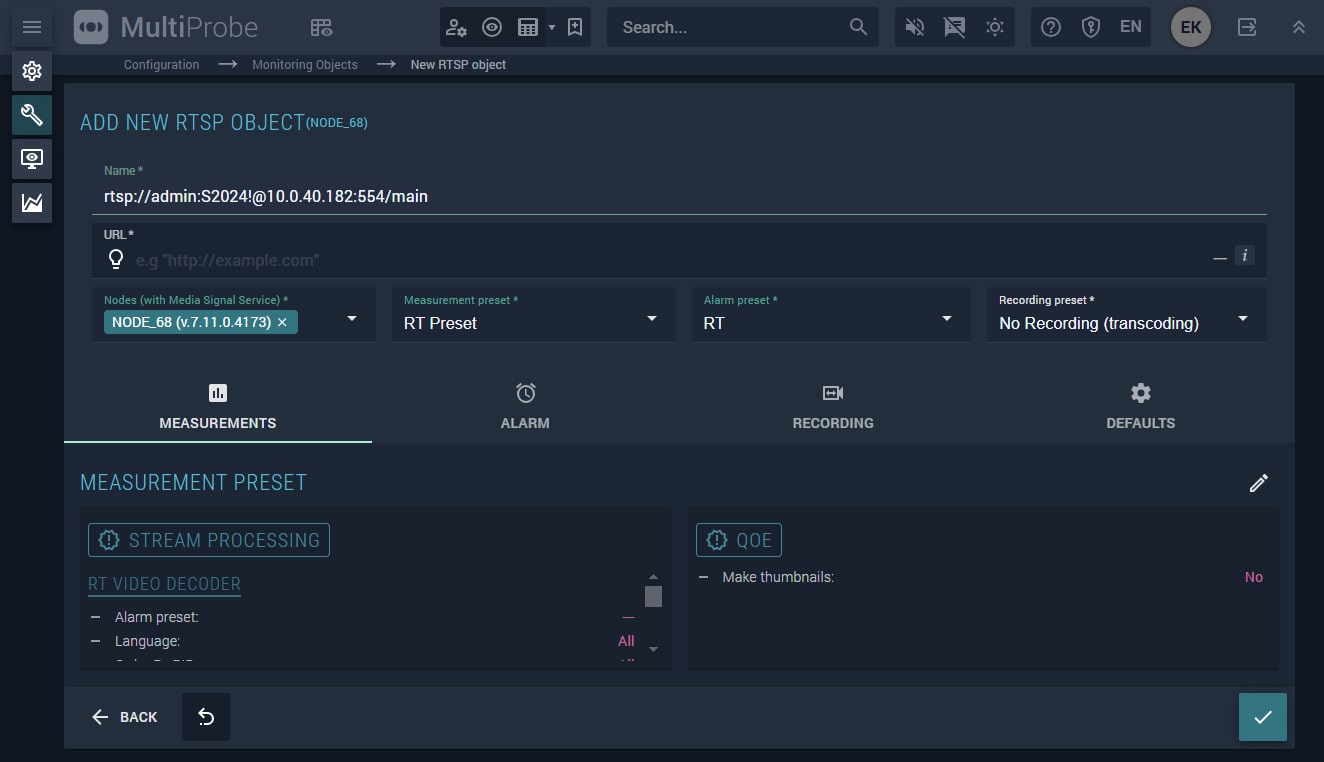Open the chart analytics sidebar icon
The height and width of the screenshot is (762, 1324).
[32, 202]
